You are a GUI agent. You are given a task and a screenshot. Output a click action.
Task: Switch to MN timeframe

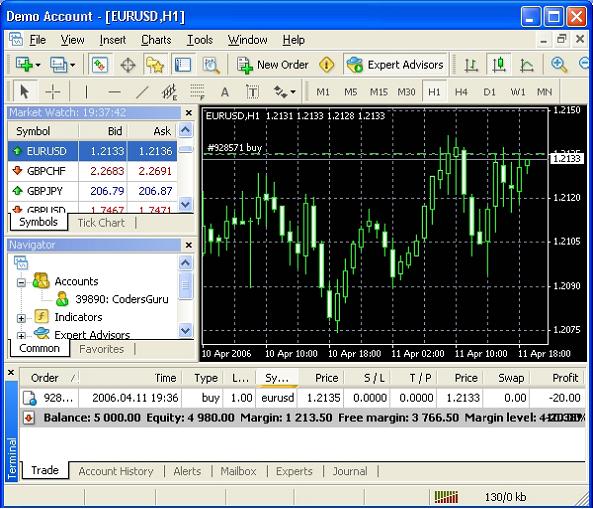pyautogui.click(x=545, y=92)
